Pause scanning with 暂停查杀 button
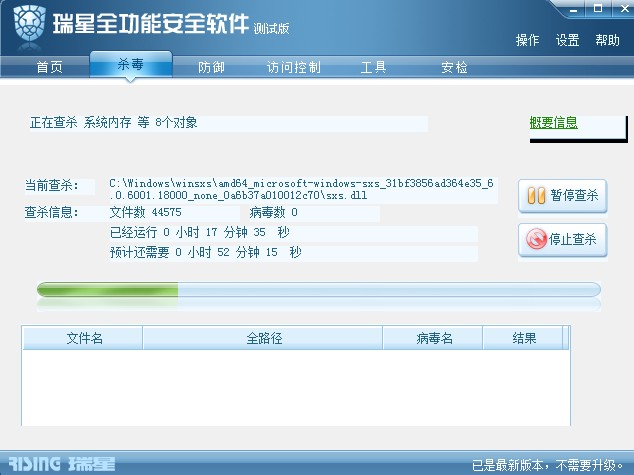Image resolution: width=634 pixels, height=475 pixels. 563,196
